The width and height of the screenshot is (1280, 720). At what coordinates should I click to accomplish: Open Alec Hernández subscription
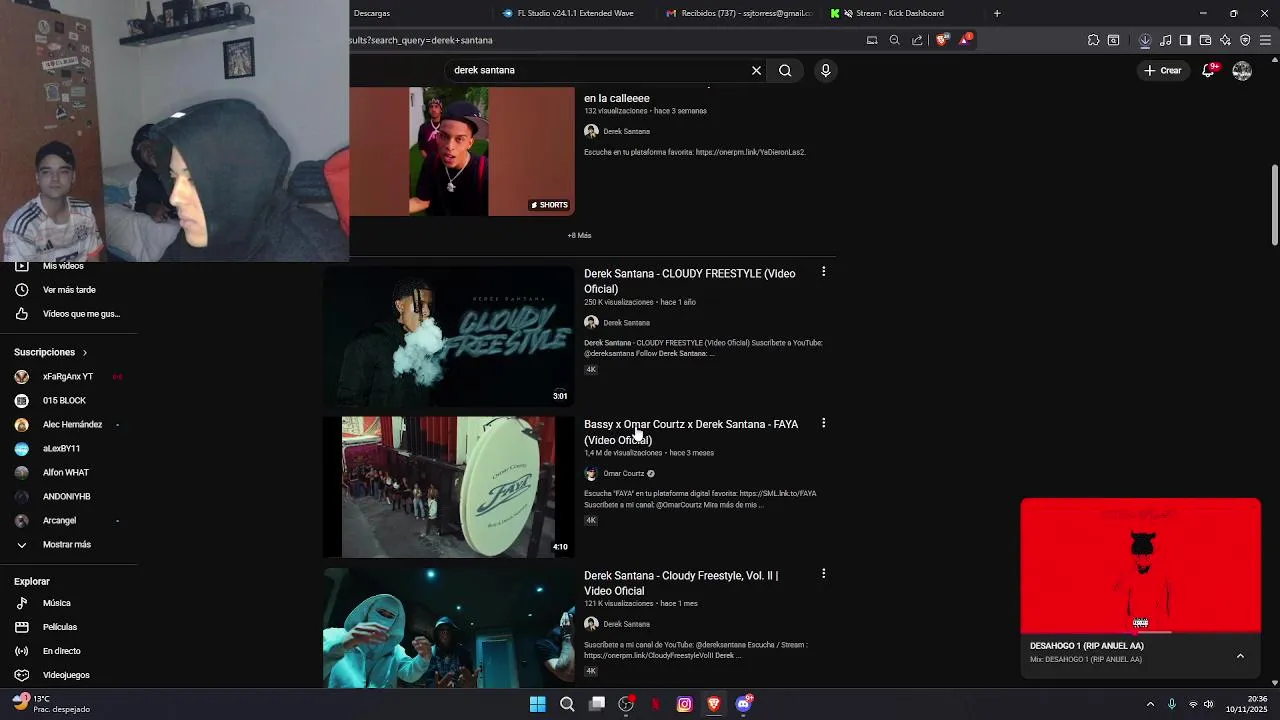point(69,425)
